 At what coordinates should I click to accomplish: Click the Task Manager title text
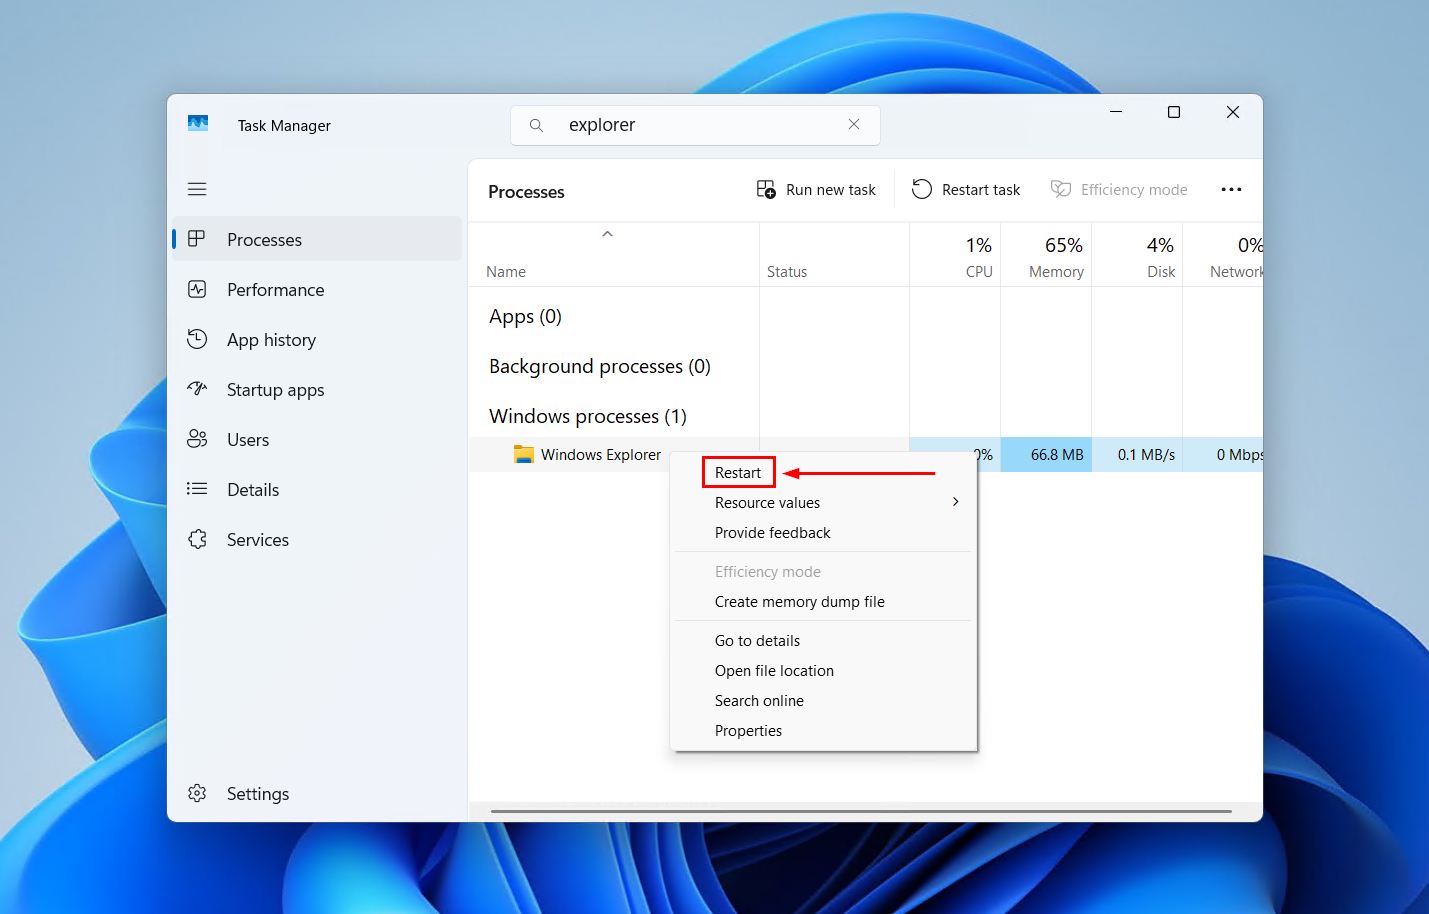point(284,125)
